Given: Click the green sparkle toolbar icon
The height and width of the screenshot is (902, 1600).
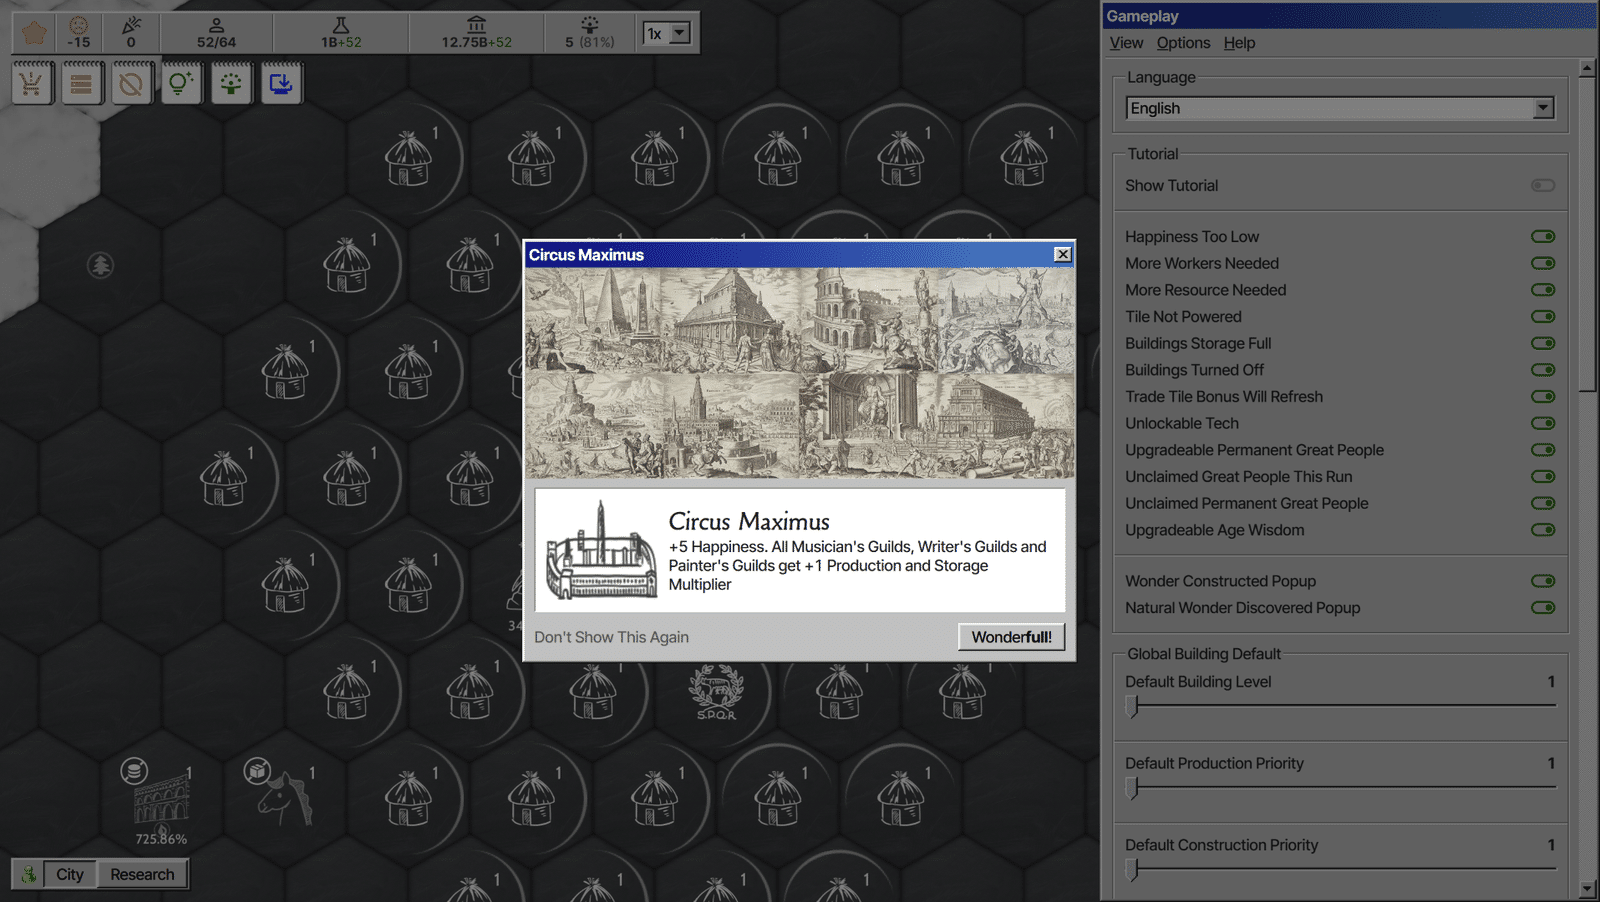Looking at the screenshot, I should [x=231, y=83].
